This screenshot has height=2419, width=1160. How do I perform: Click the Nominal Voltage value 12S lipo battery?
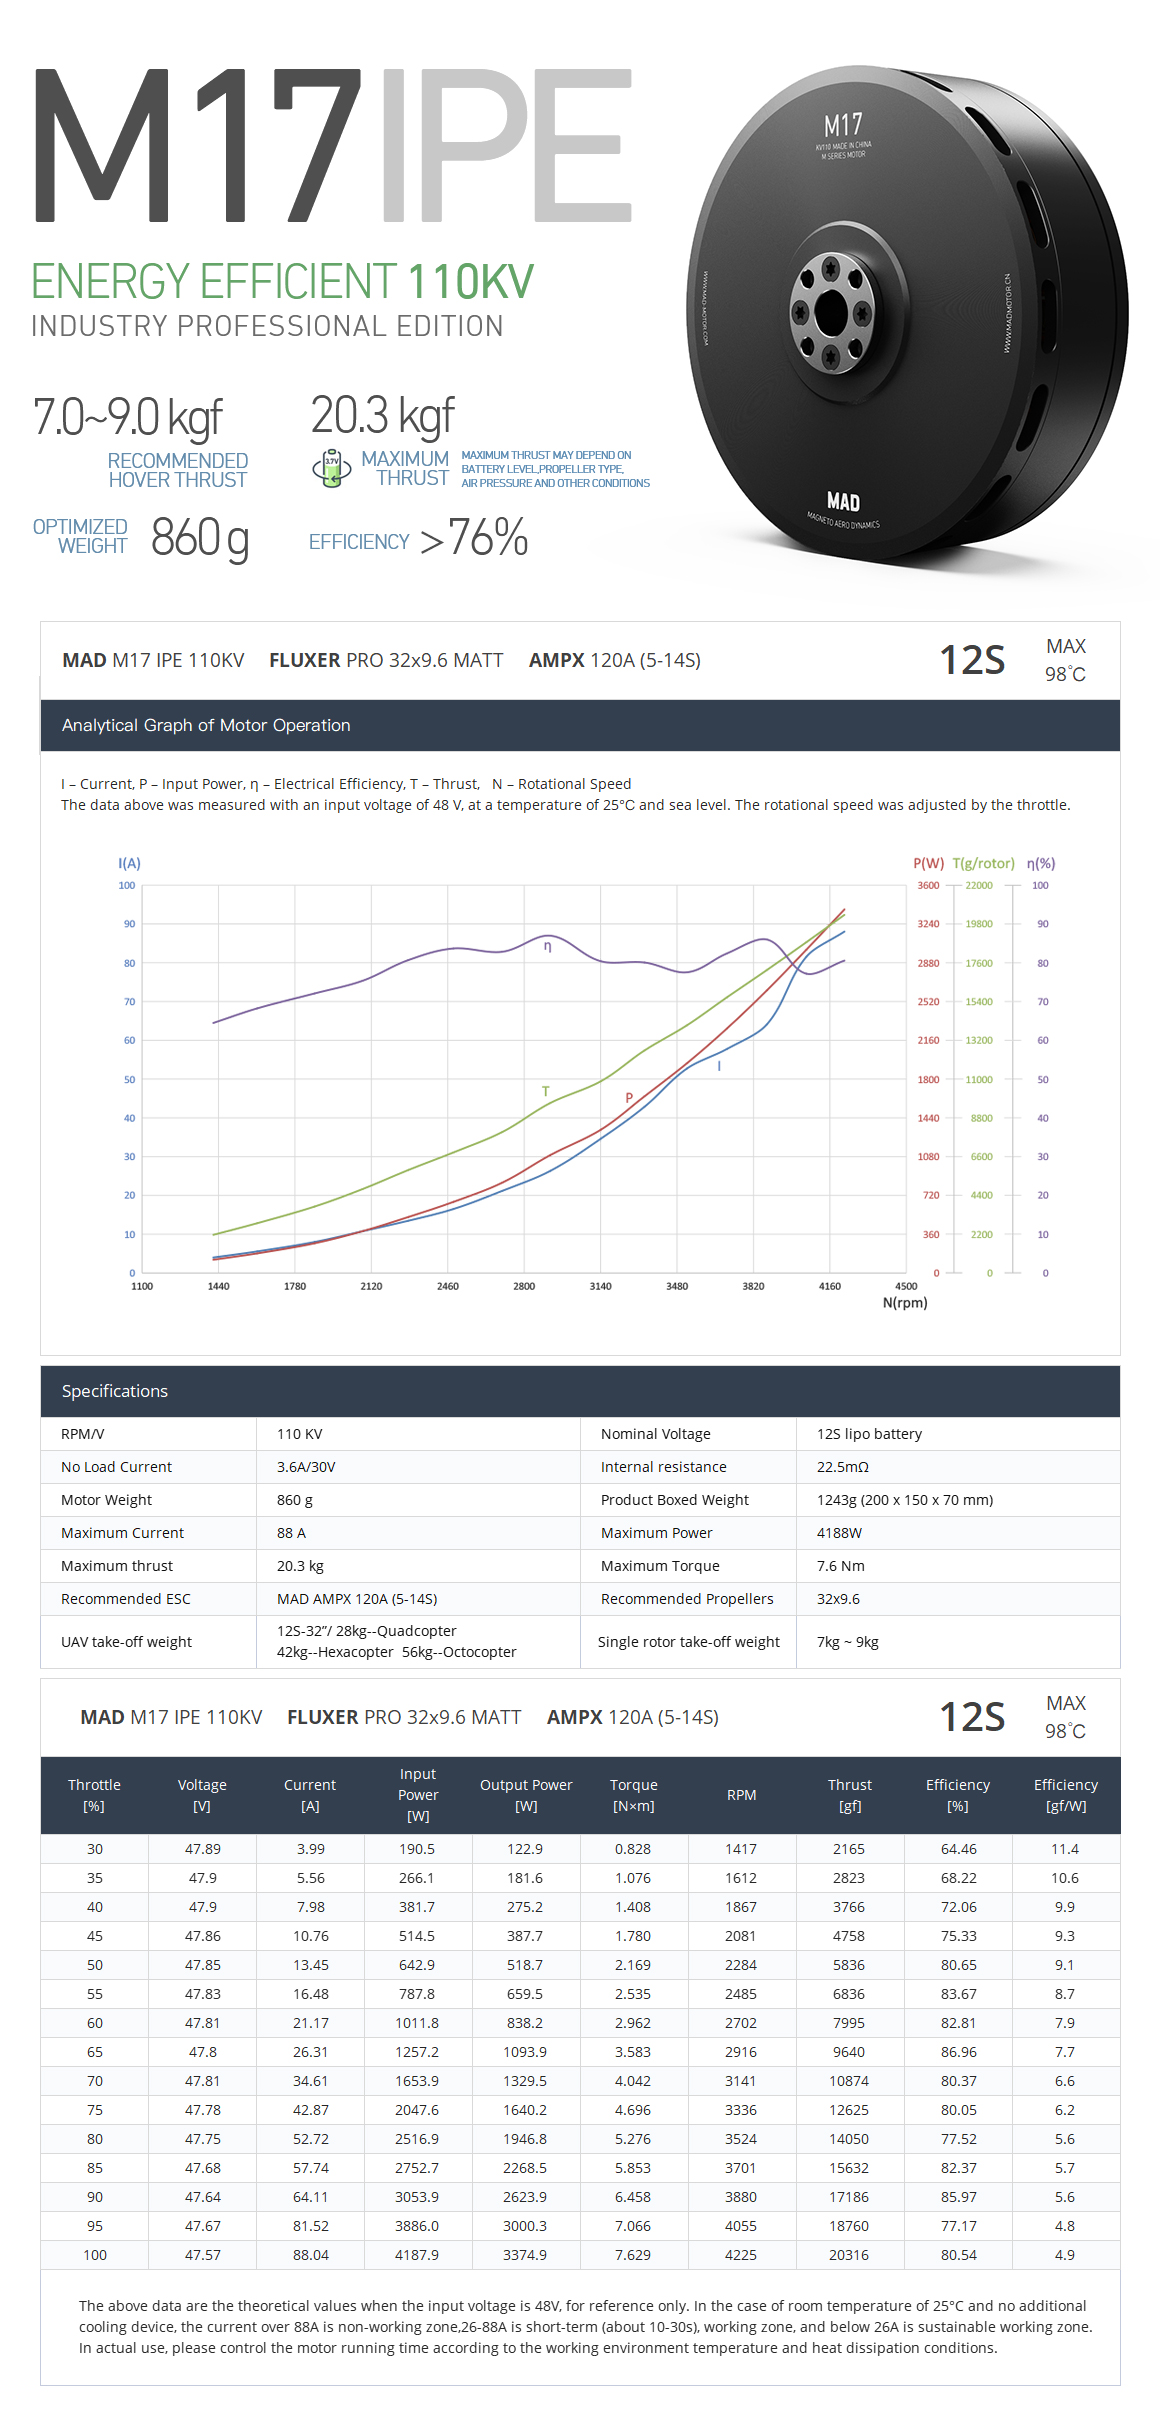869,1434
